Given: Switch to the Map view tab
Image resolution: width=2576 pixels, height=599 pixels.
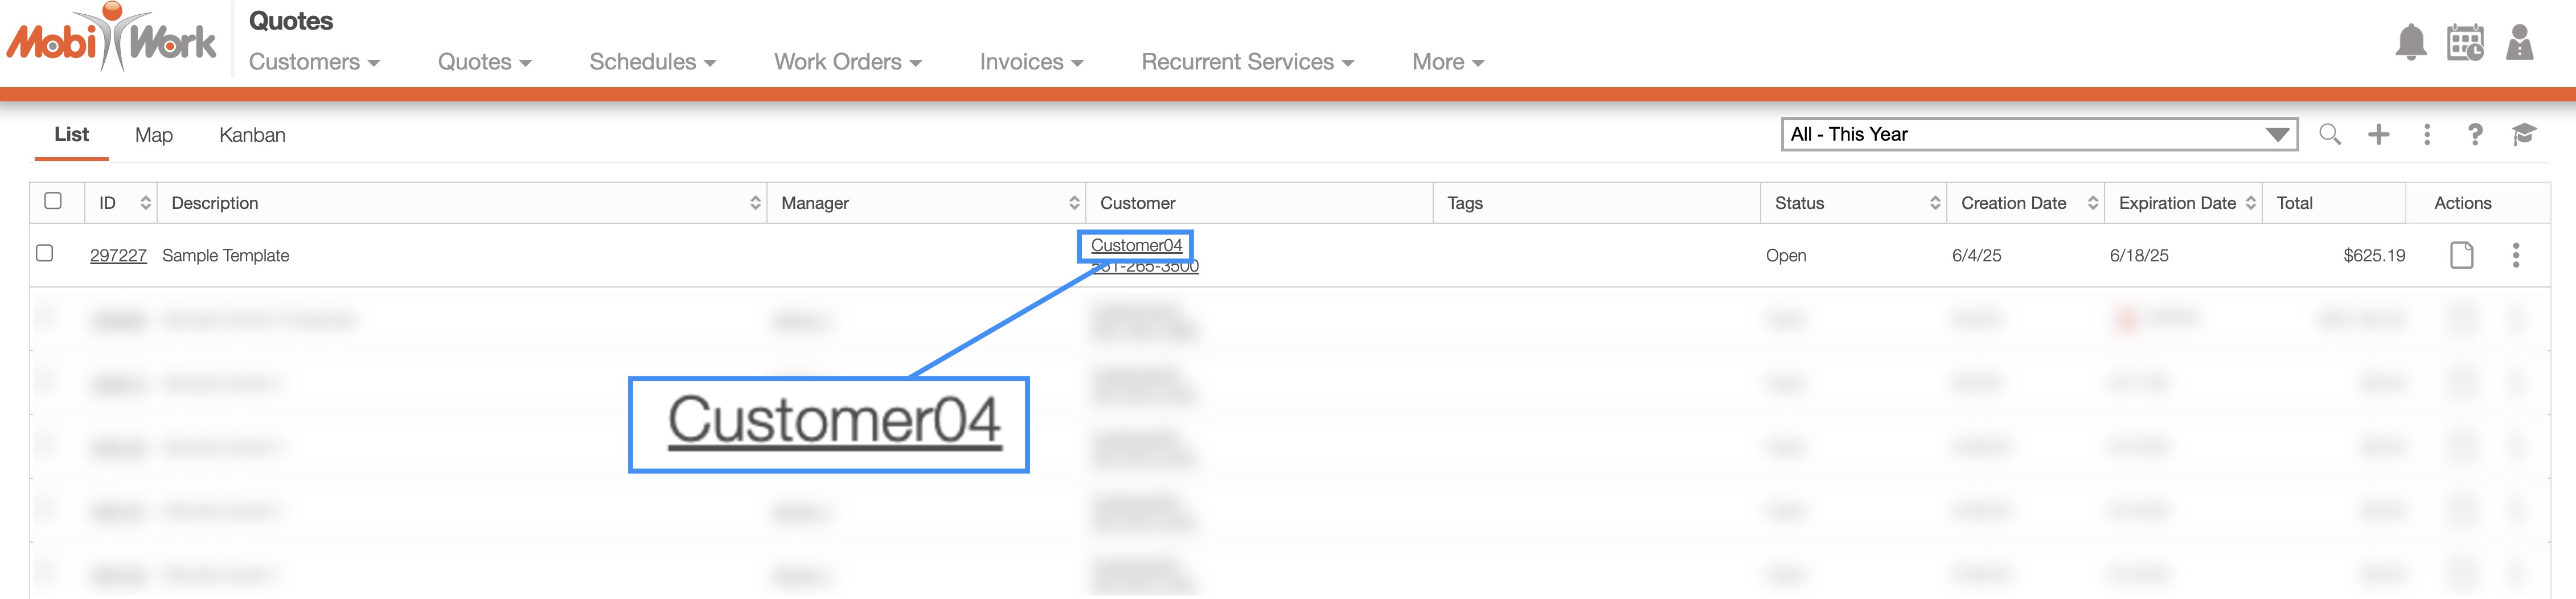Looking at the screenshot, I should (154, 135).
